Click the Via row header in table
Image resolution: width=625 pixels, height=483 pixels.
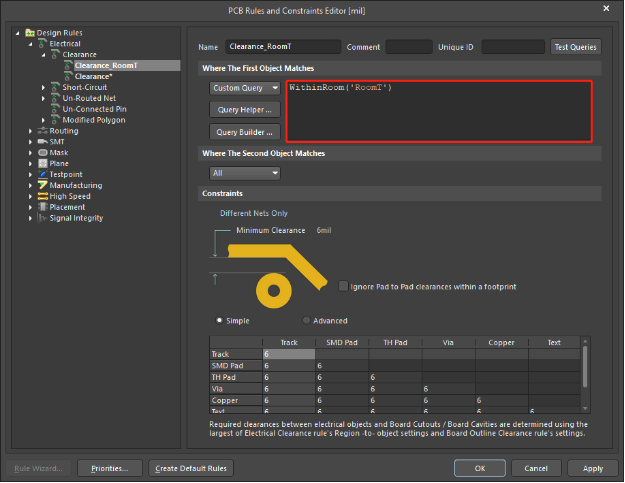[236, 389]
